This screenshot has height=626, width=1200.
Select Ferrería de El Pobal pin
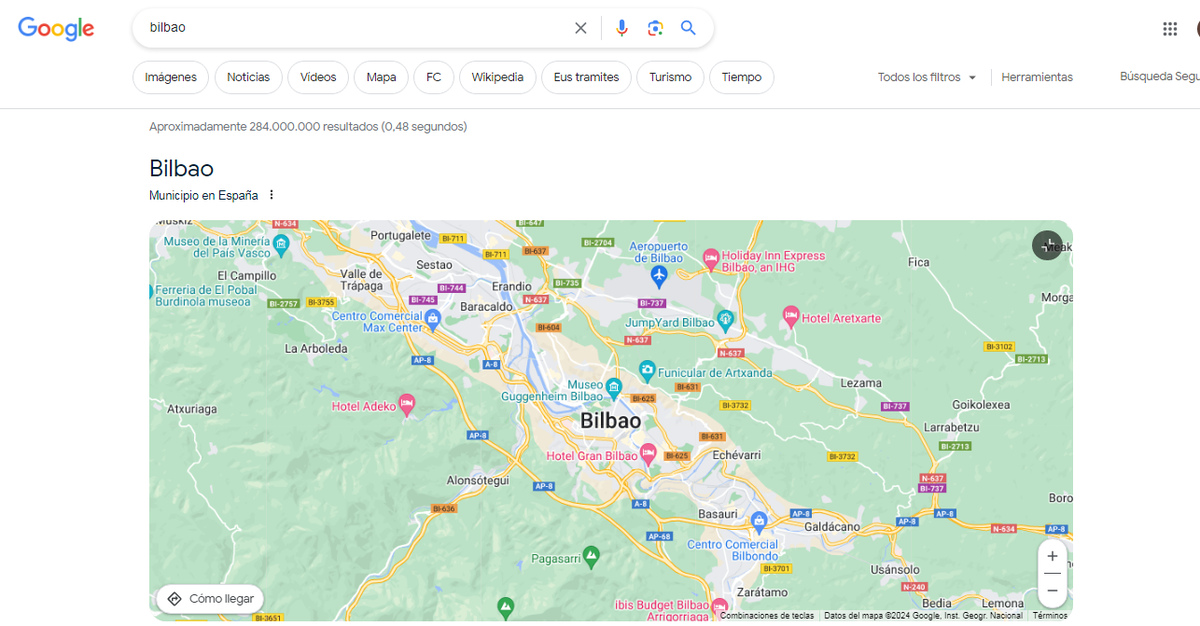pos(153,292)
